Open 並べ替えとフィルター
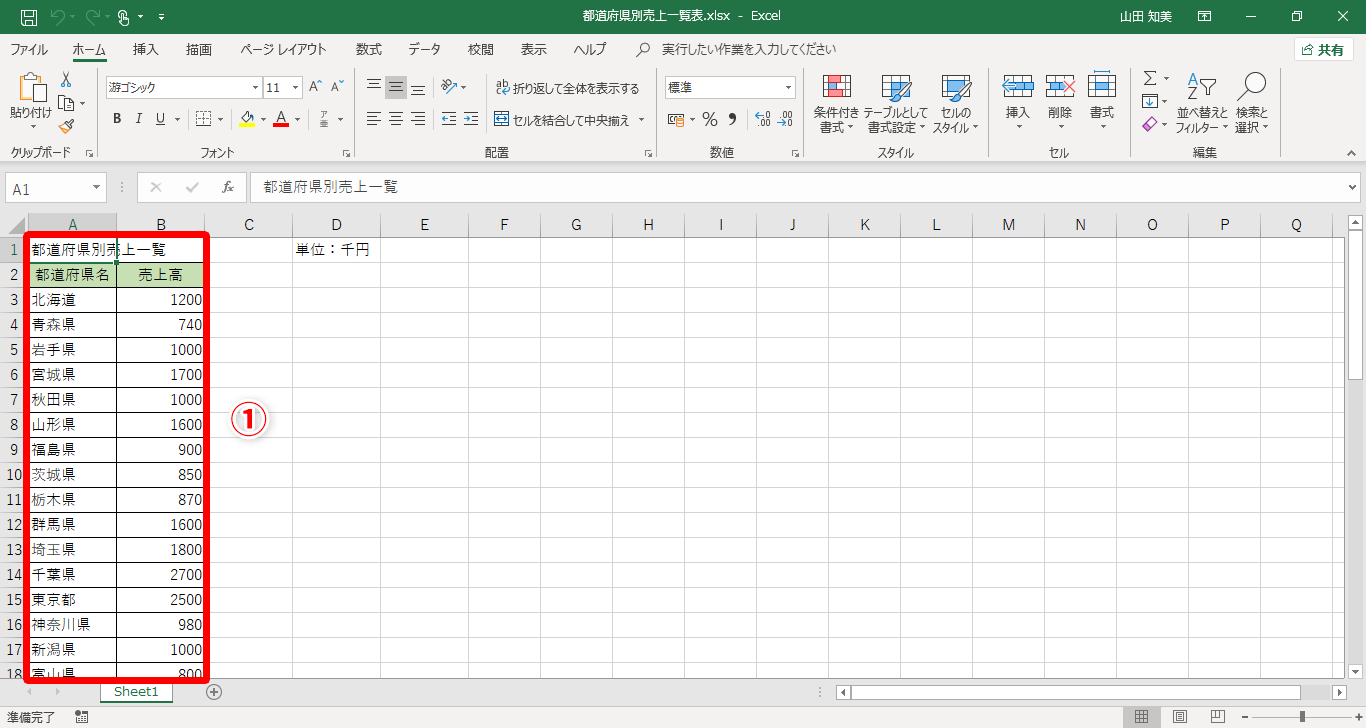This screenshot has width=1366, height=728. 1202,103
